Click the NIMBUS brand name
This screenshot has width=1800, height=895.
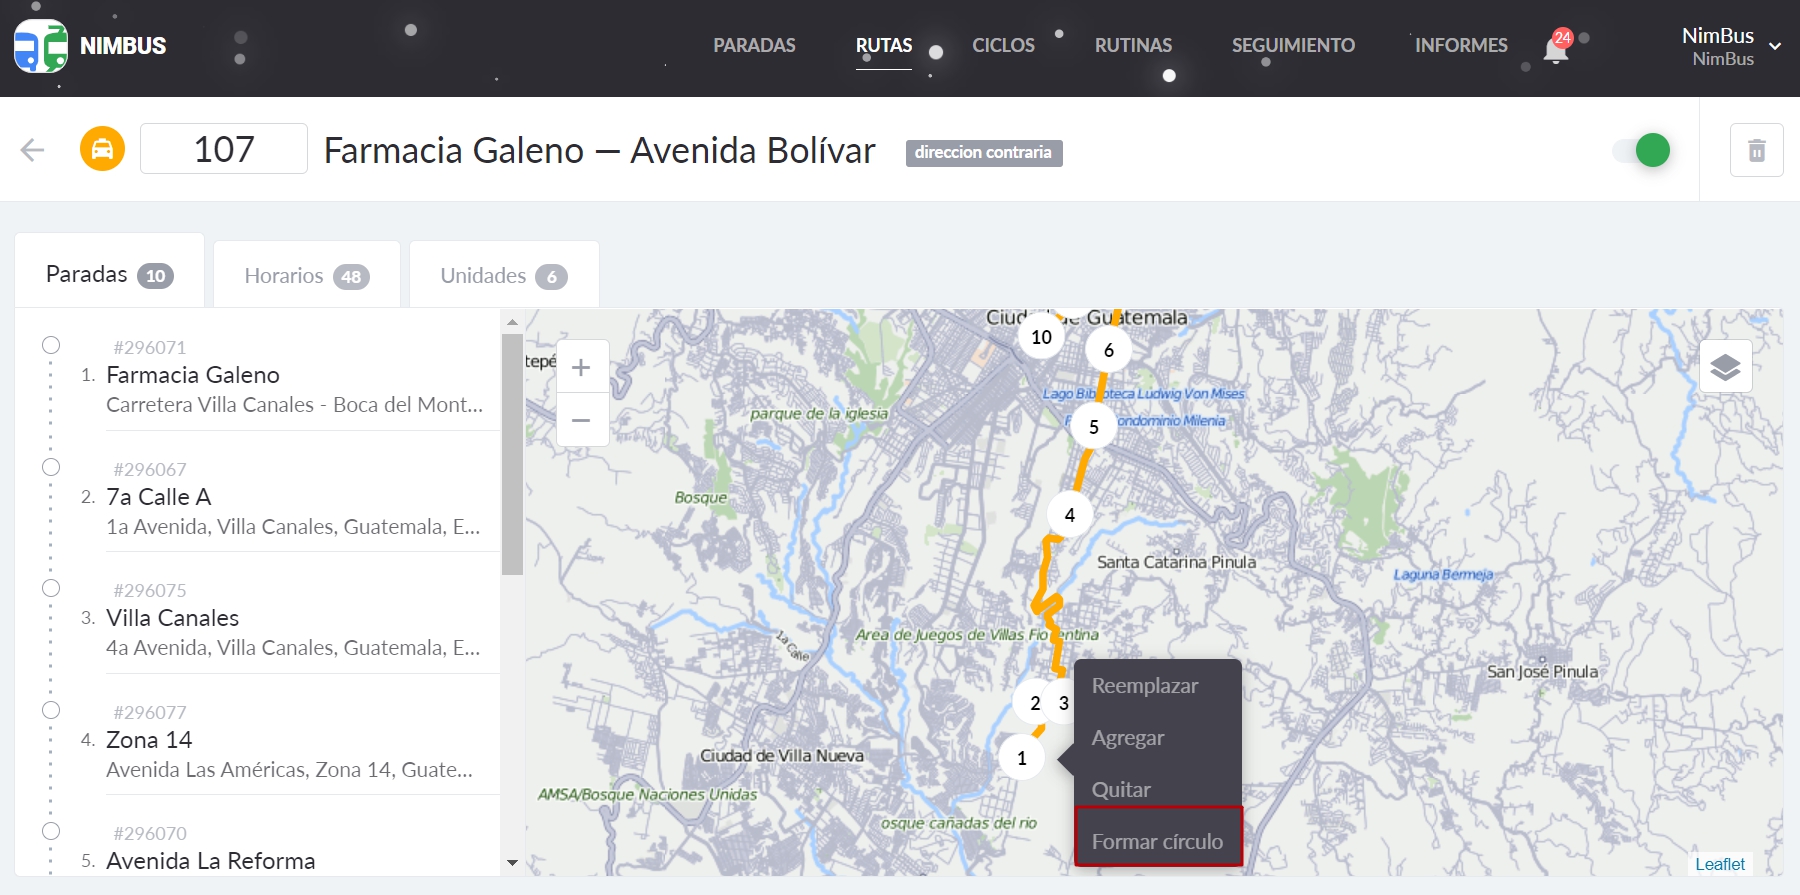(123, 46)
